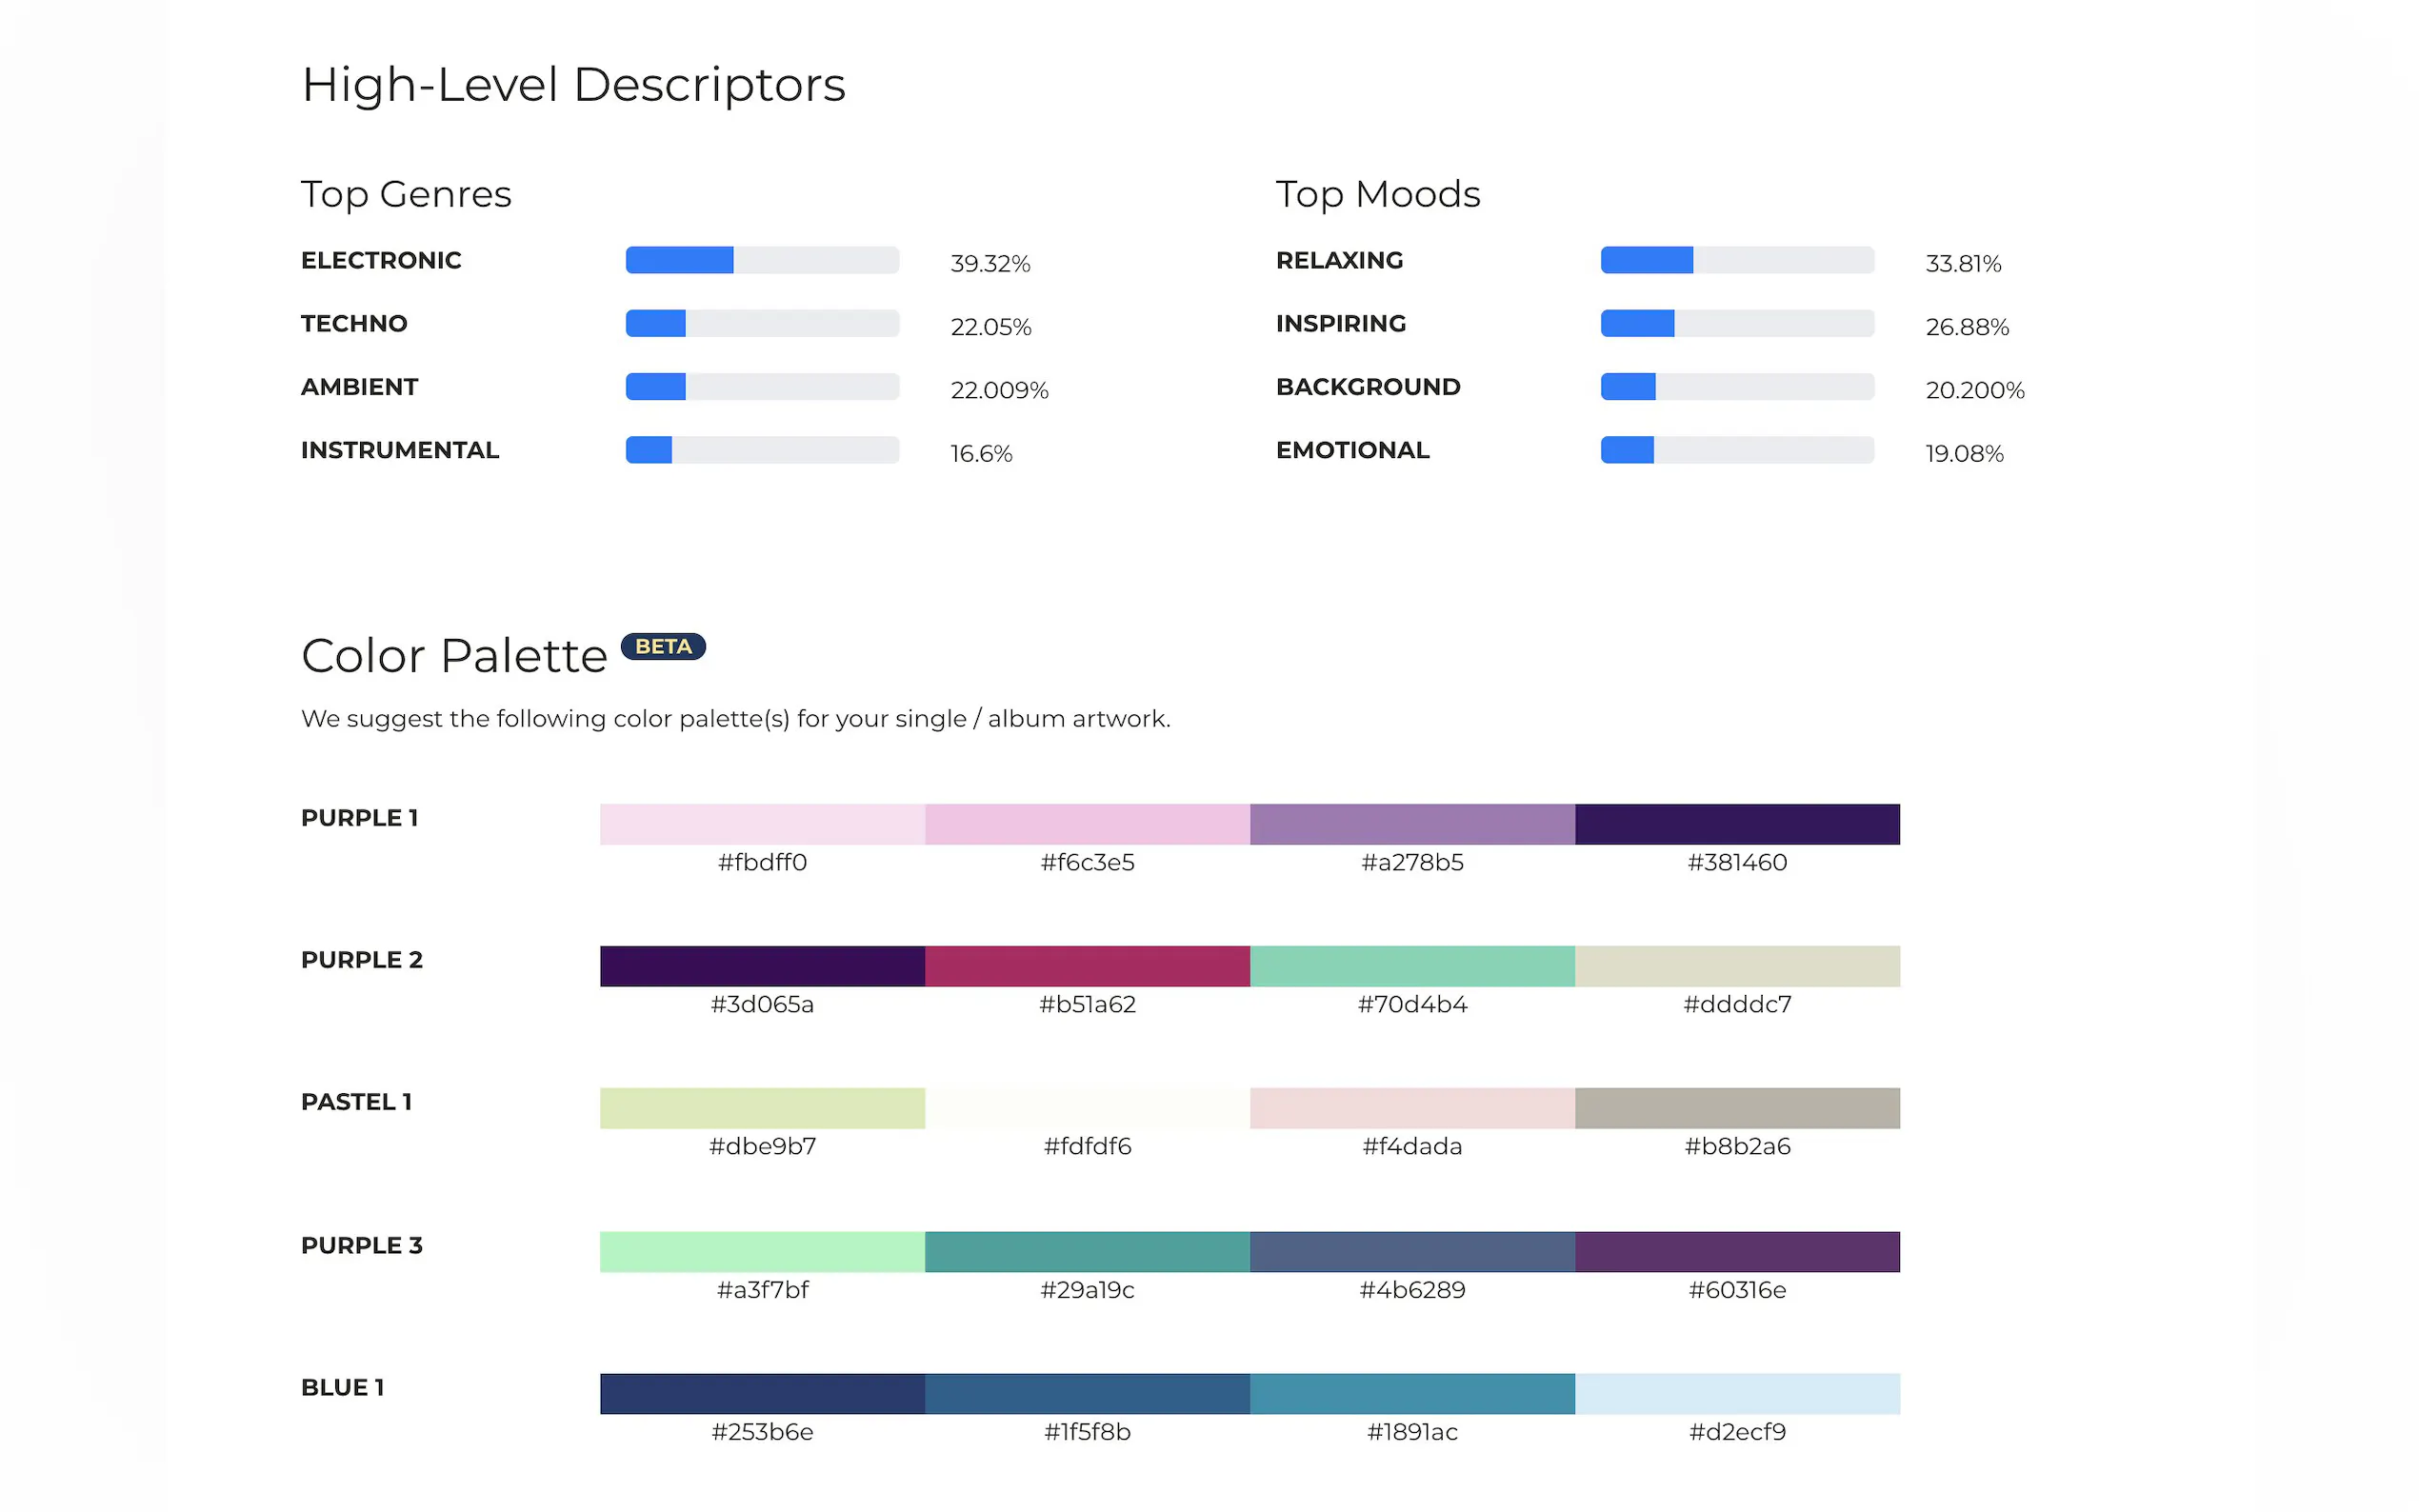Click the Electronic genre progress bar
2419x1512 pixels.
(762, 260)
